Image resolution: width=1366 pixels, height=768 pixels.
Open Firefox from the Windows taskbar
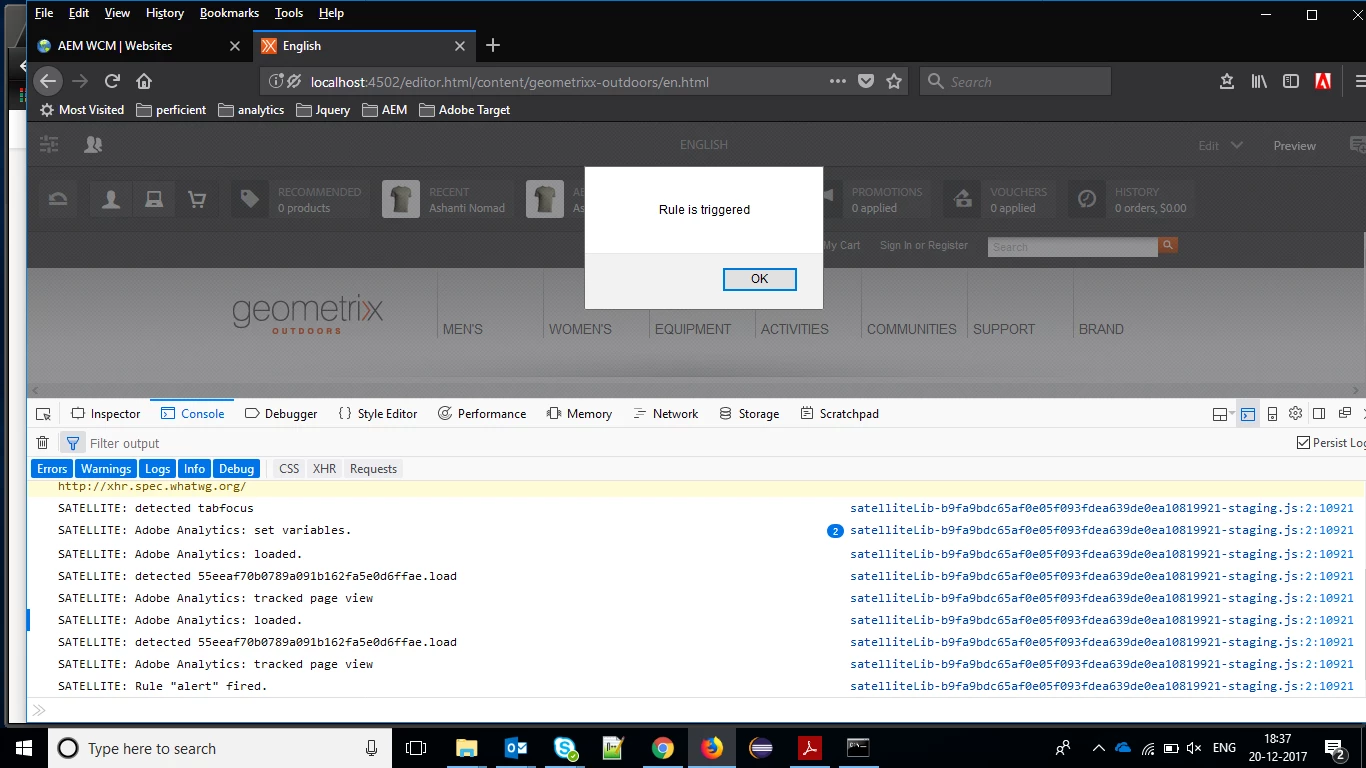[x=712, y=748]
